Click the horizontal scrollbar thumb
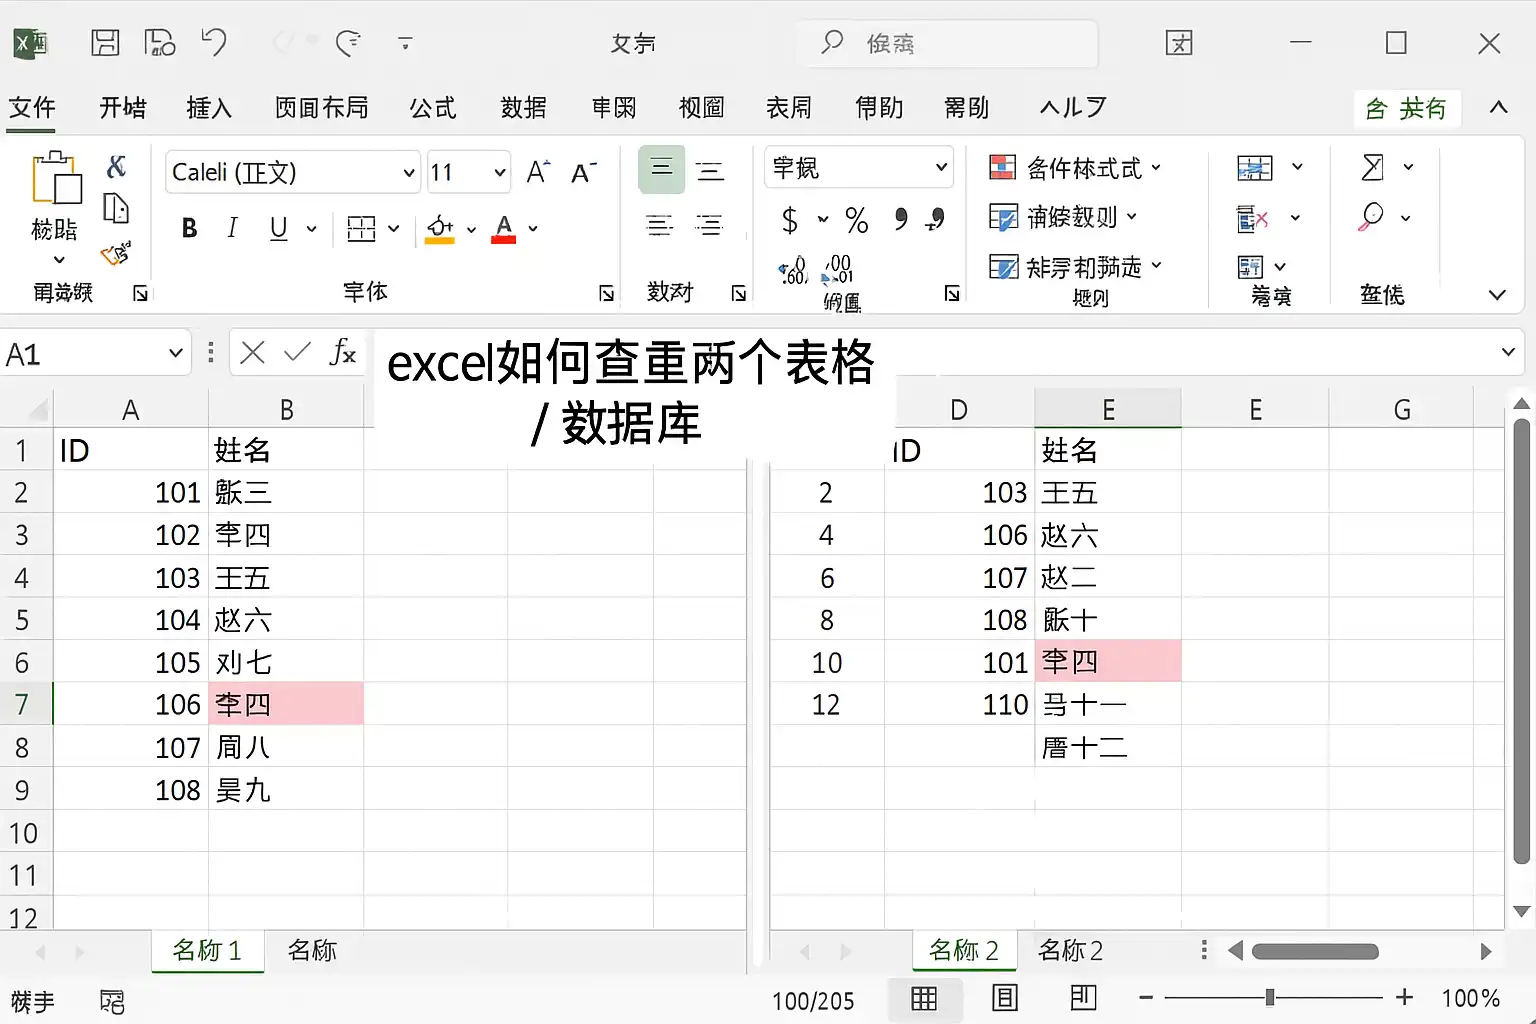This screenshot has height=1024, width=1536. tap(1315, 951)
